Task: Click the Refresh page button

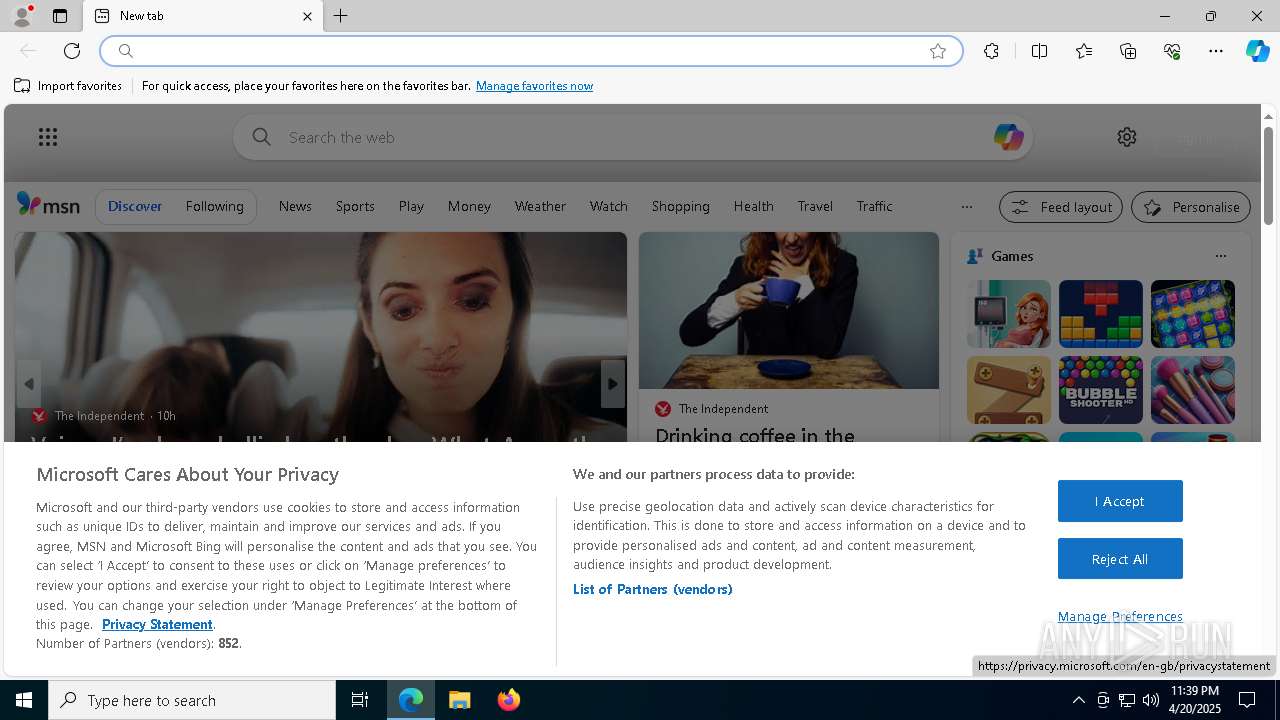Action: point(72,51)
